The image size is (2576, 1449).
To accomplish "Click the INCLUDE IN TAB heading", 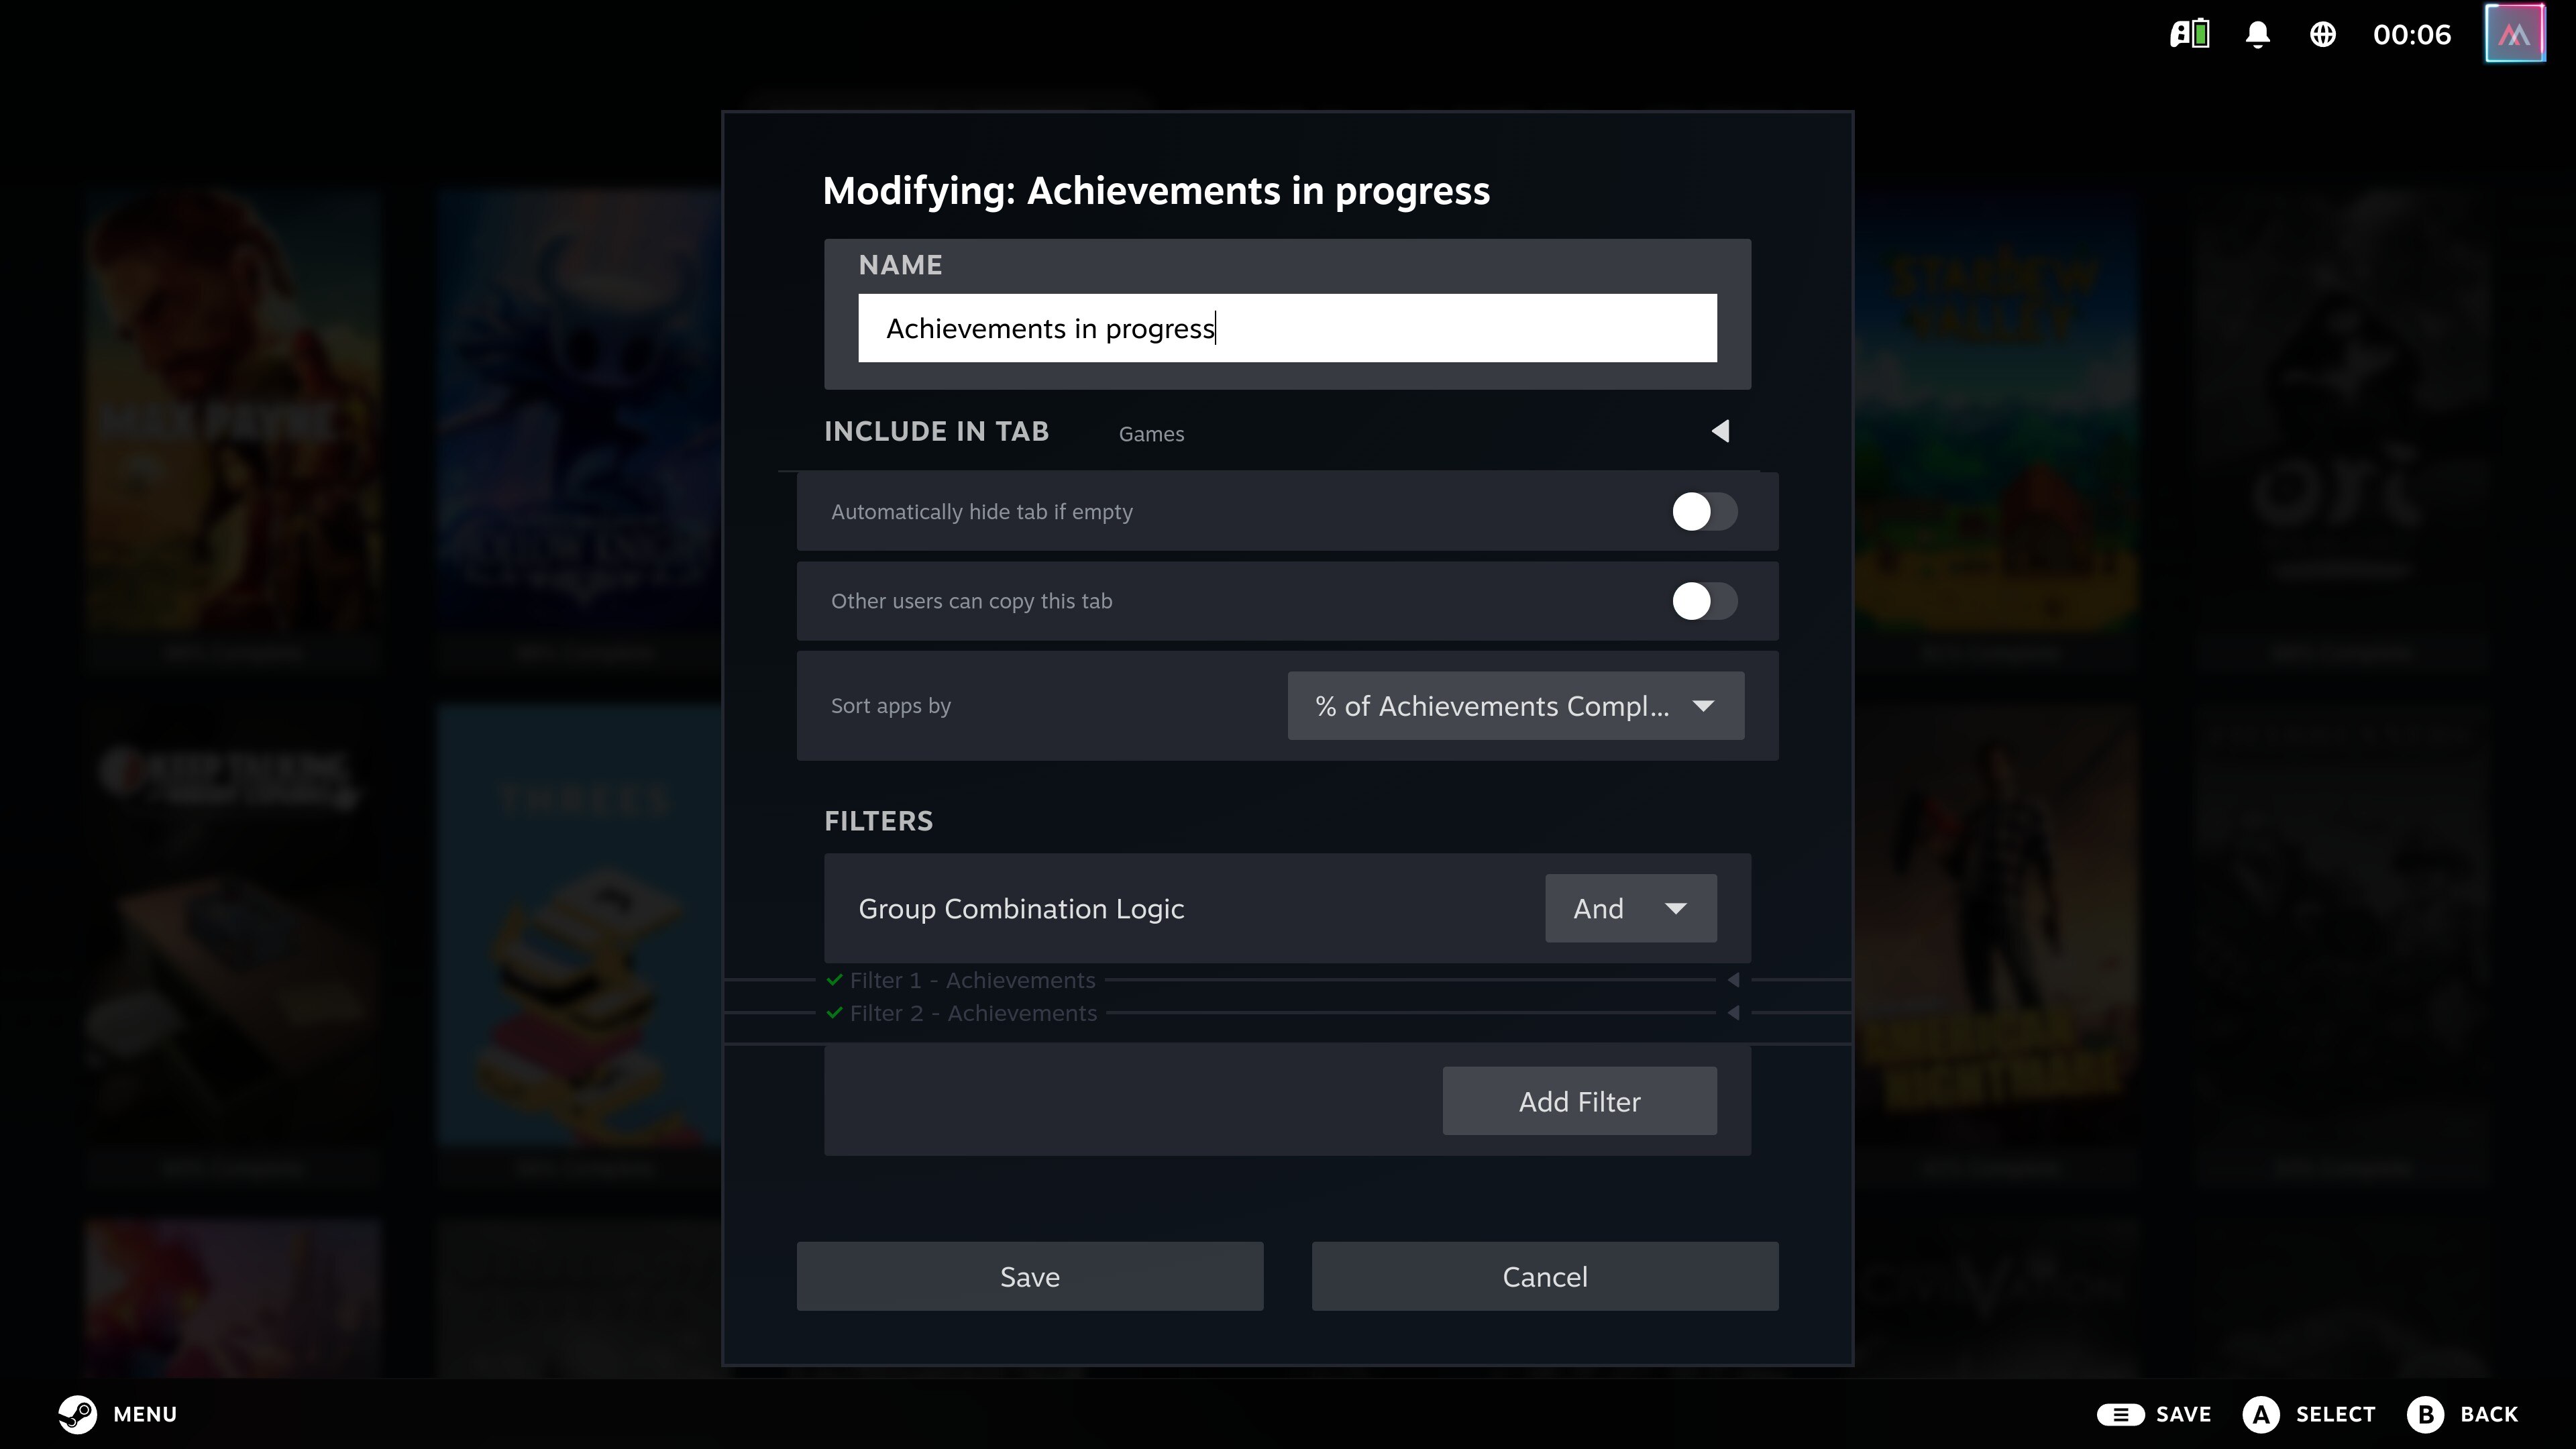I will coord(936,431).
